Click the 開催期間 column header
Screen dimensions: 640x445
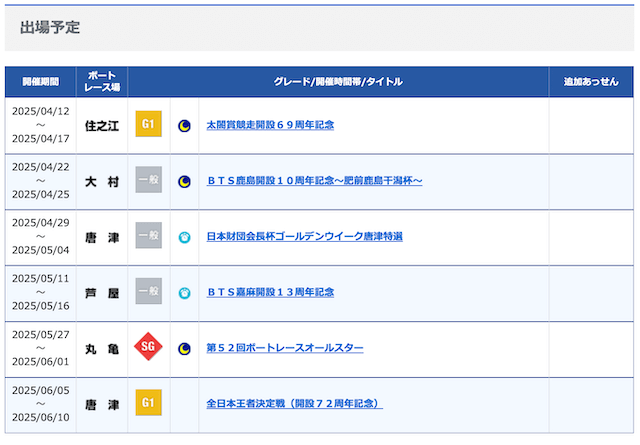40,82
